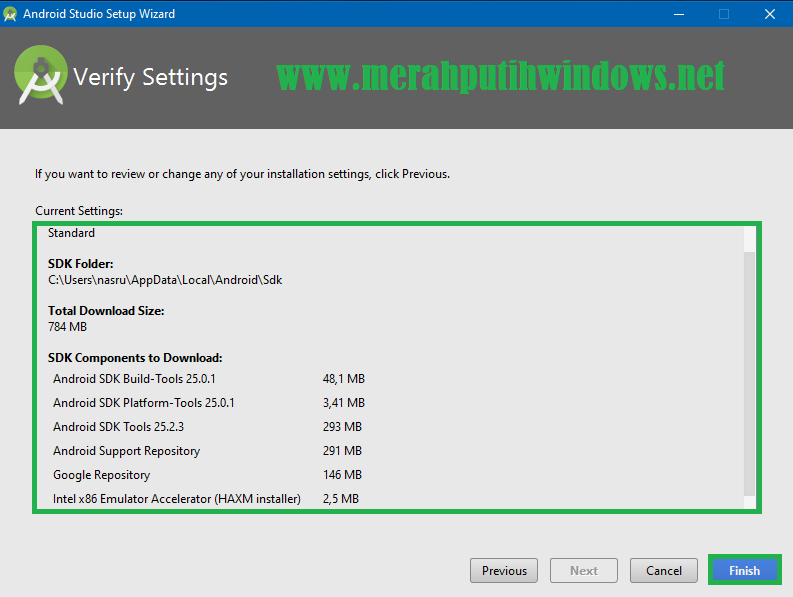Click 'Google Repository' row

[x=208, y=475]
